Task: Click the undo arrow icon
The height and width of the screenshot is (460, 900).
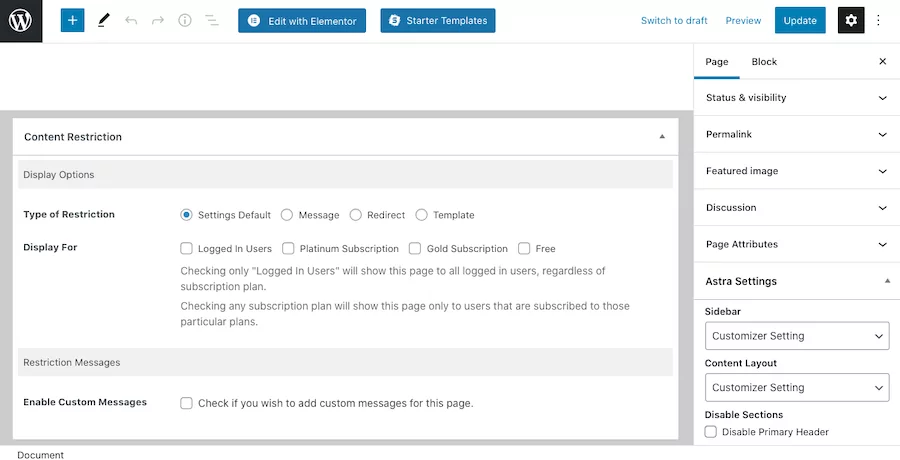Action: pyautogui.click(x=131, y=20)
